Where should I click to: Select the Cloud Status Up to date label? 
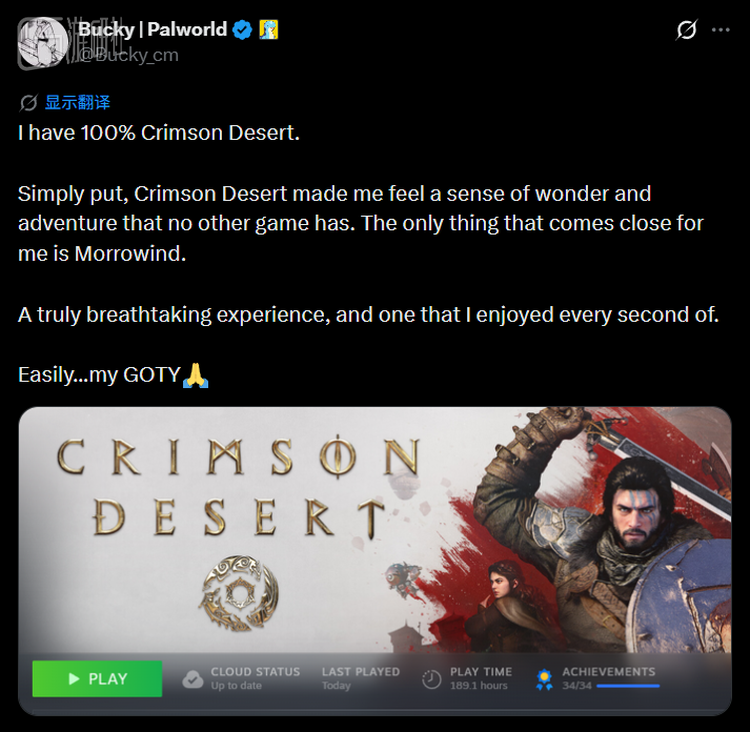coord(255,678)
